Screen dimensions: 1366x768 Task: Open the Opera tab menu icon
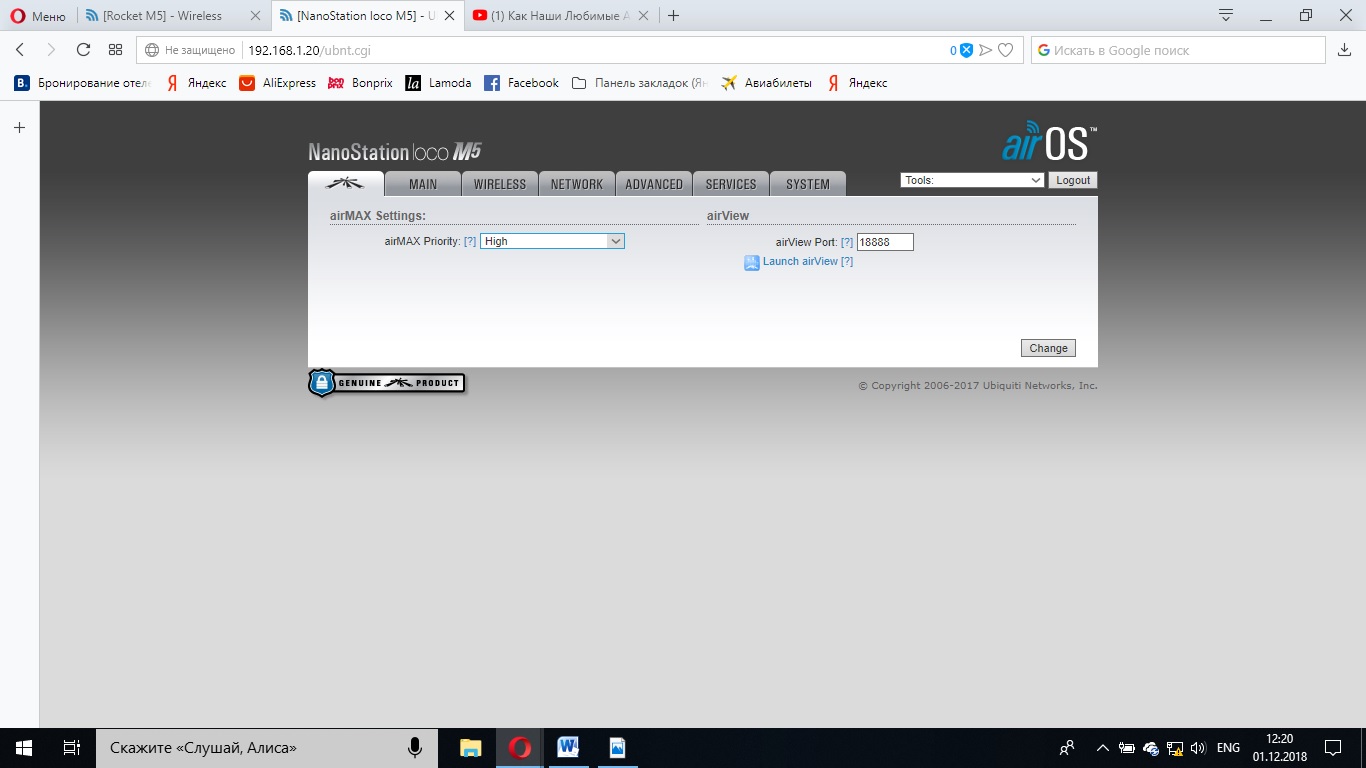tap(1226, 15)
